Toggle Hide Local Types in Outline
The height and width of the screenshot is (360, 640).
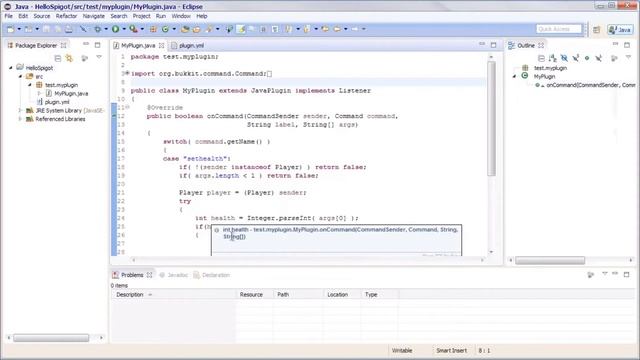tap(598, 58)
